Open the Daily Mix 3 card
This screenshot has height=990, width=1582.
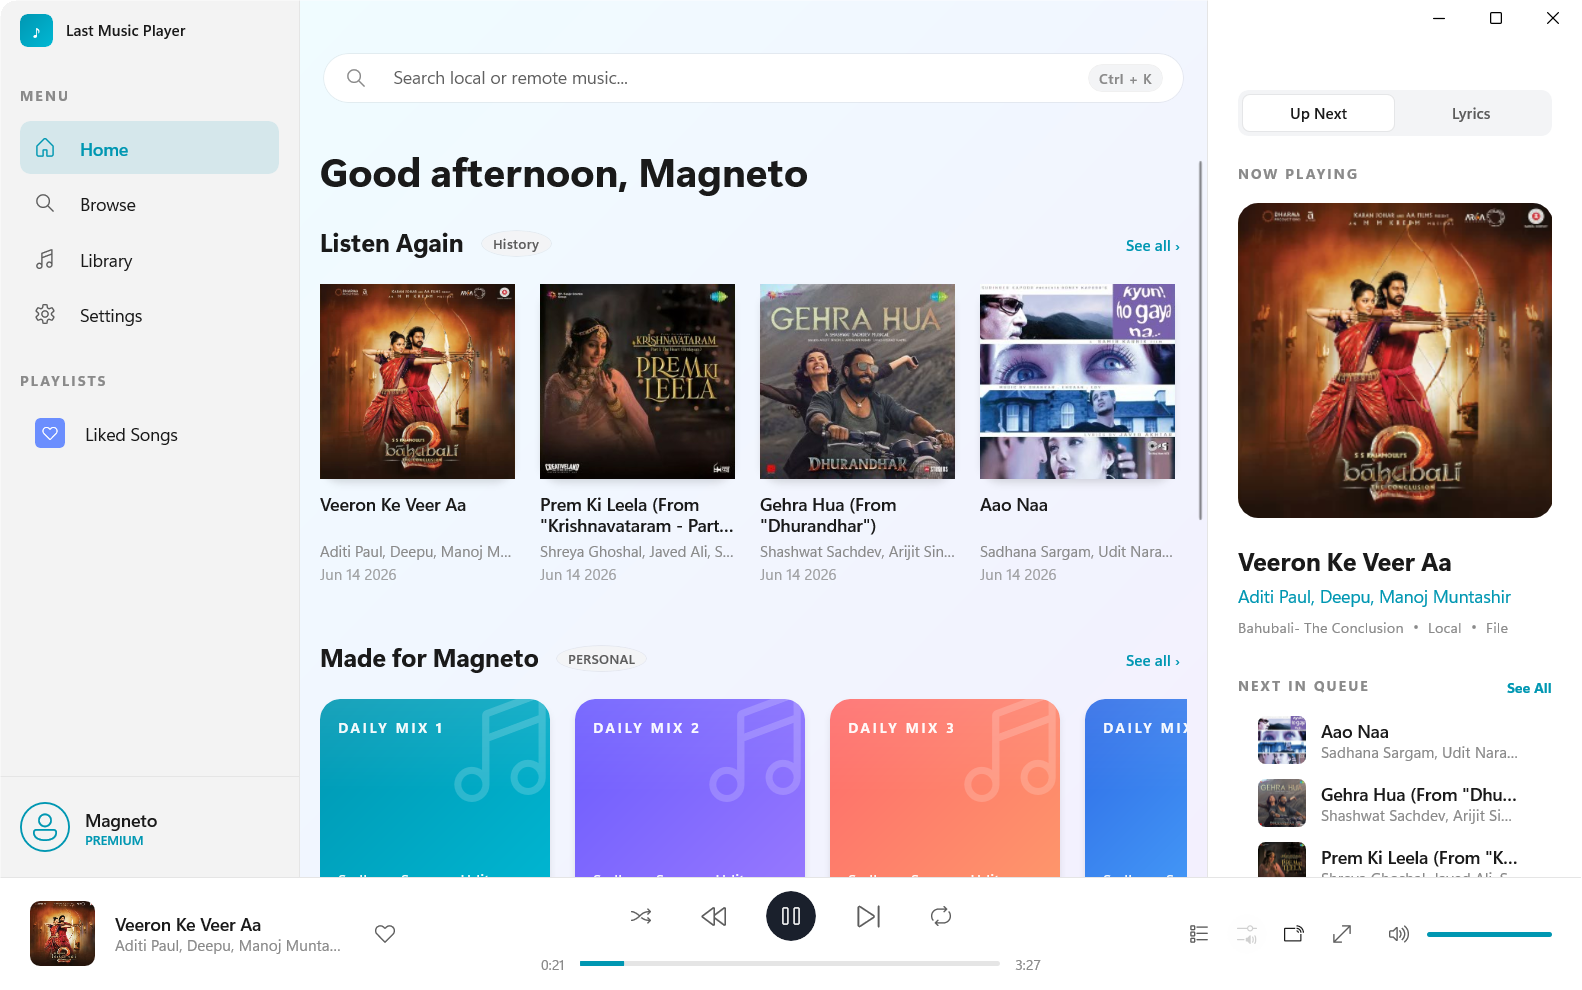coord(945,788)
